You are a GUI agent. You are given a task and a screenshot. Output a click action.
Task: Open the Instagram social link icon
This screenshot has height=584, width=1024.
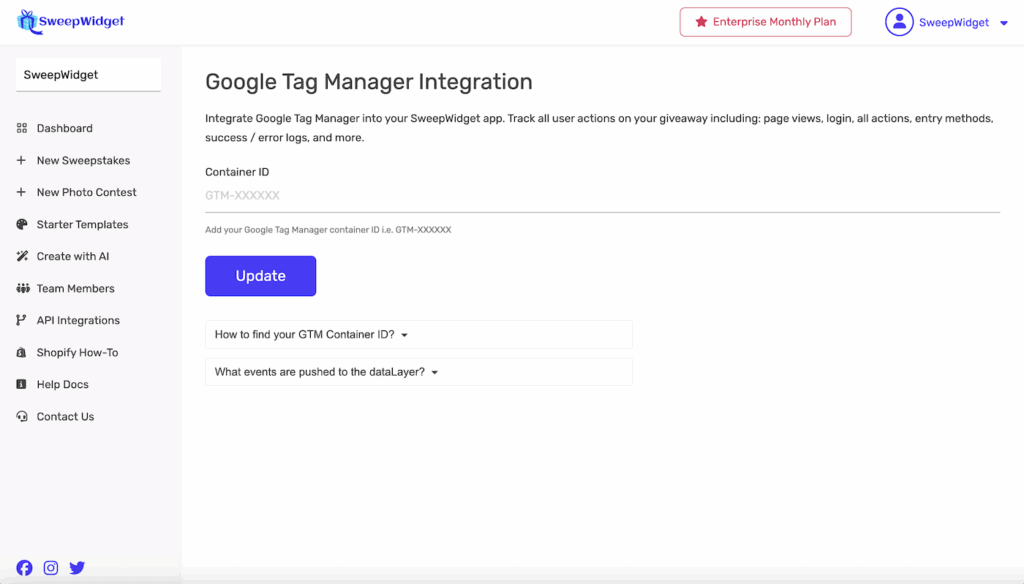(51, 567)
